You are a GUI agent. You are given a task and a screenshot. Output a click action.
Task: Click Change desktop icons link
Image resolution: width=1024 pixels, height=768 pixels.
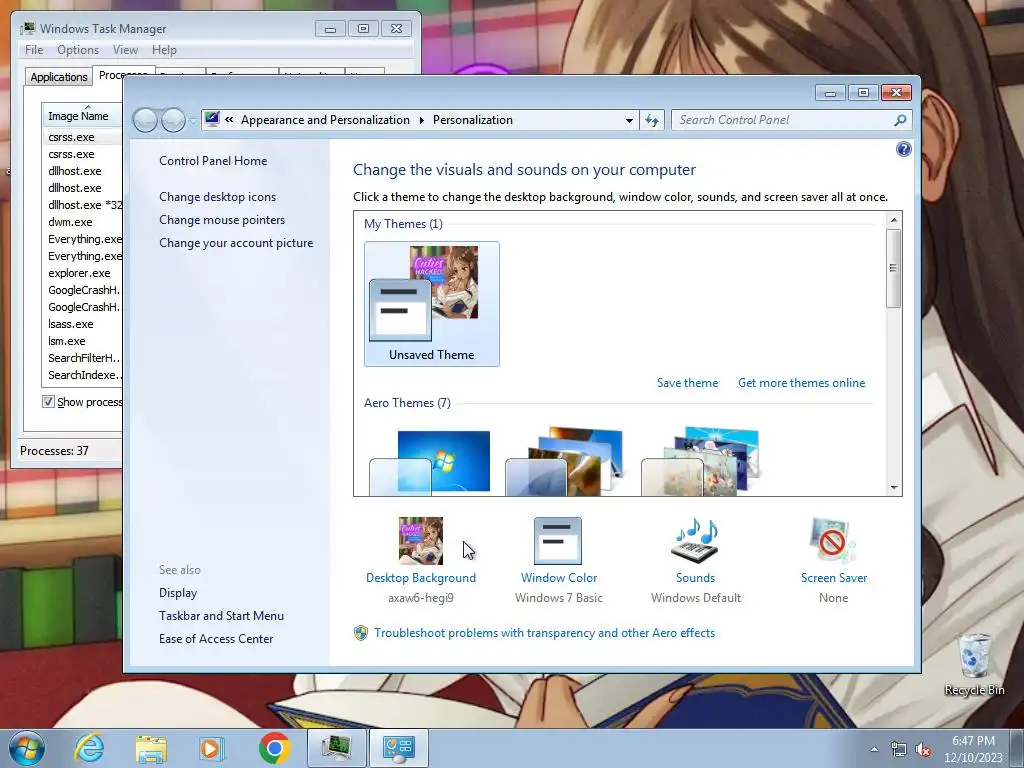[217, 197]
